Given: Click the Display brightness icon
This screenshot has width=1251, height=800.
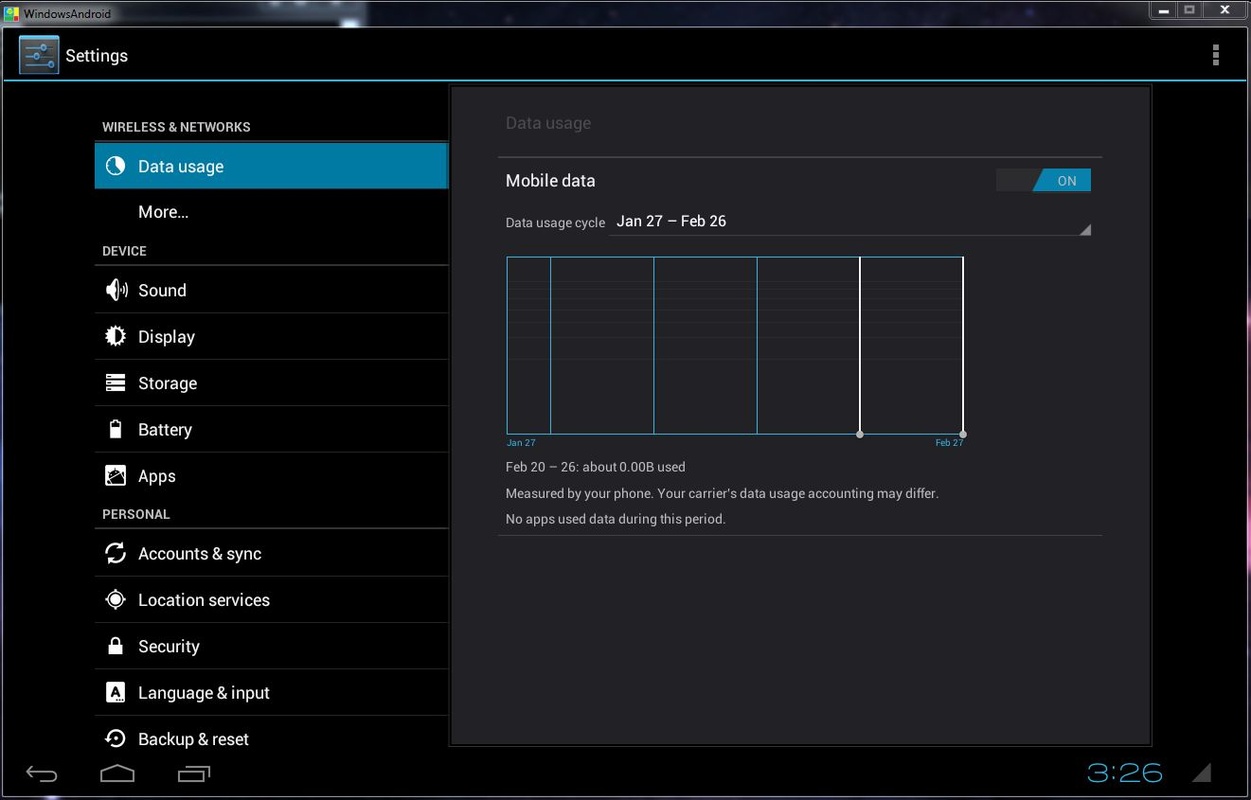Looking at the screenshot, I should (x=116, y=336).
